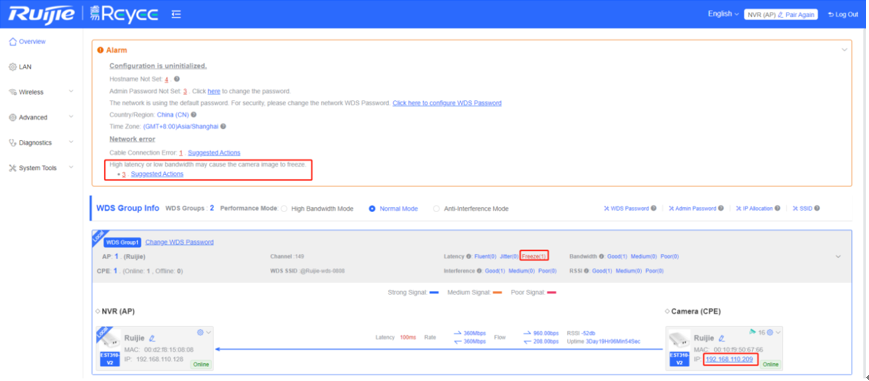The image size is (869, 381).
Task: Click the IP Allocation settings shortcut
Action: pos(754,209)
